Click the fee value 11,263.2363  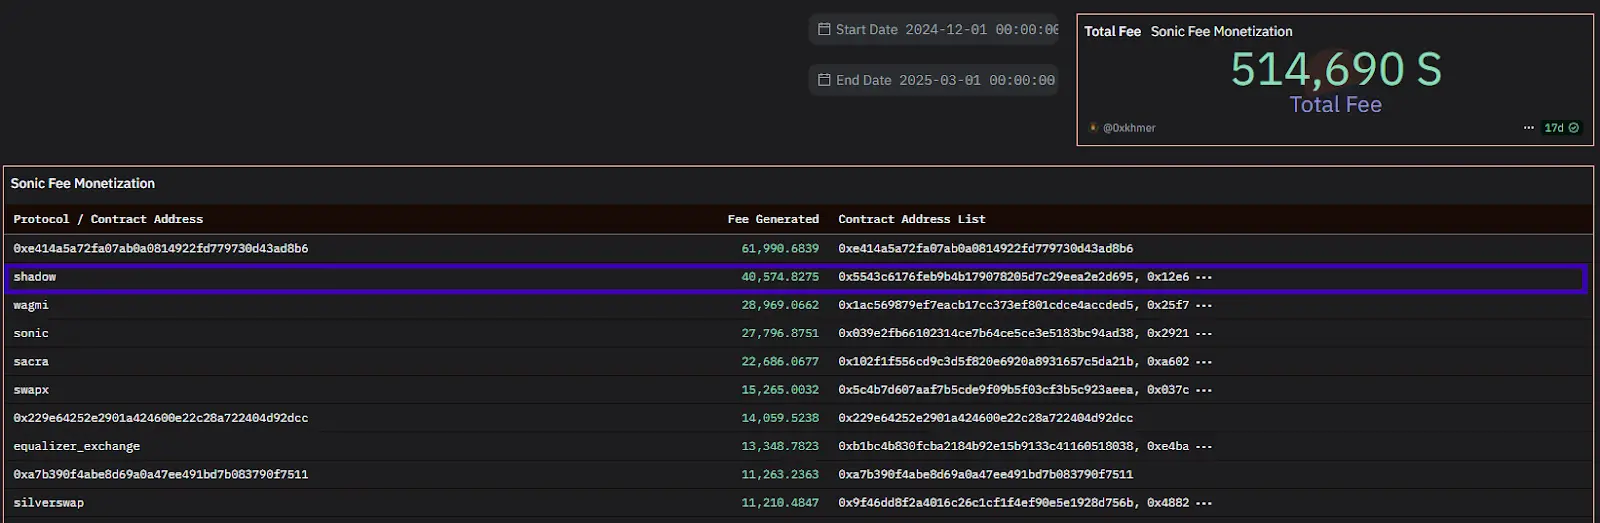(x=780, y=474)
